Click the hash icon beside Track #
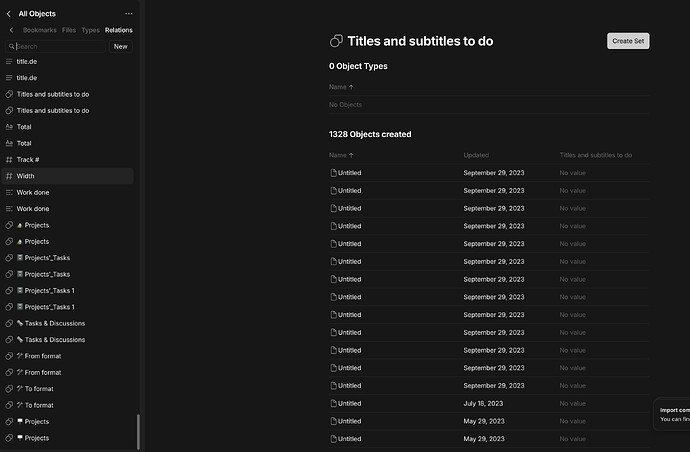 click(x=9, y=159)
